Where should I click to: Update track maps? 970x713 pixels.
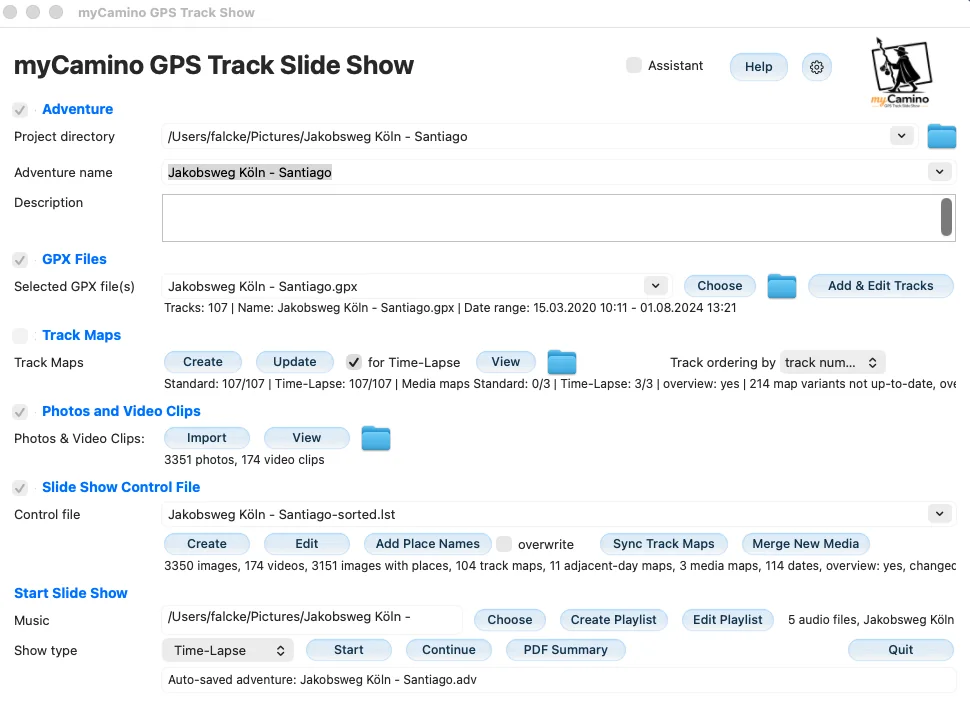coord(294,362)
